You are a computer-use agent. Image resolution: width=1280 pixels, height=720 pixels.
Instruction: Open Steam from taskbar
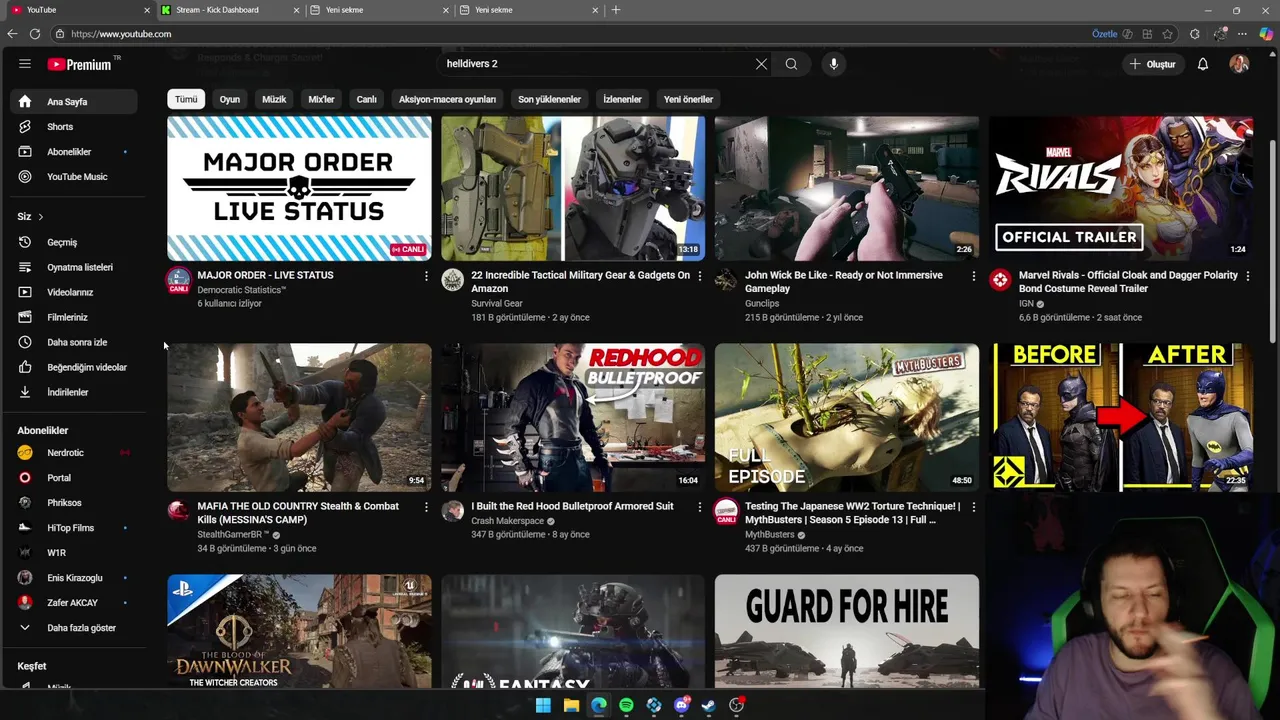(709, 705)
